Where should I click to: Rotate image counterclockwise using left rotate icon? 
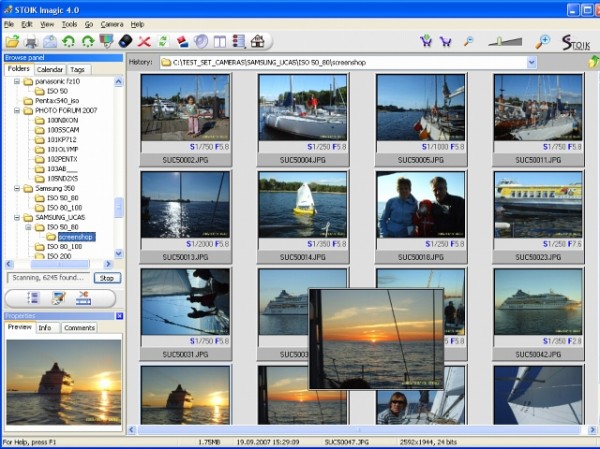coord(69,42)
